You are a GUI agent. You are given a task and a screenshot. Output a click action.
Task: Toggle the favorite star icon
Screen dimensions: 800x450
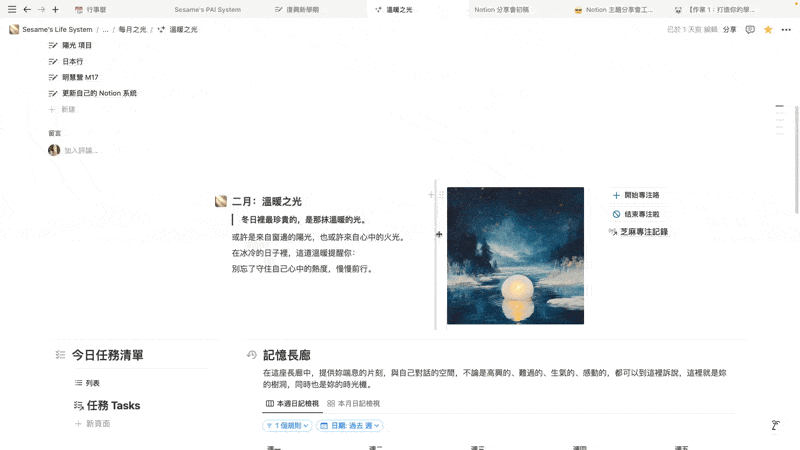click(768, 30)
